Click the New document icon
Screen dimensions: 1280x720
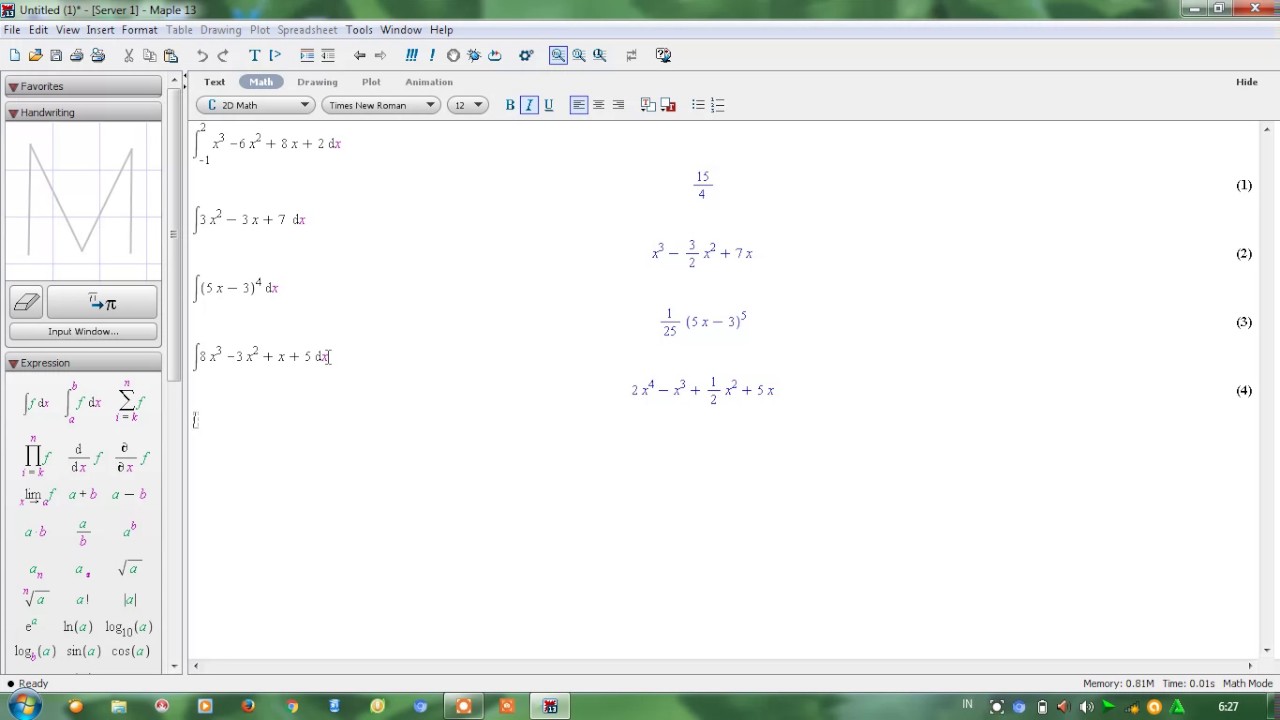coord(14,55)
